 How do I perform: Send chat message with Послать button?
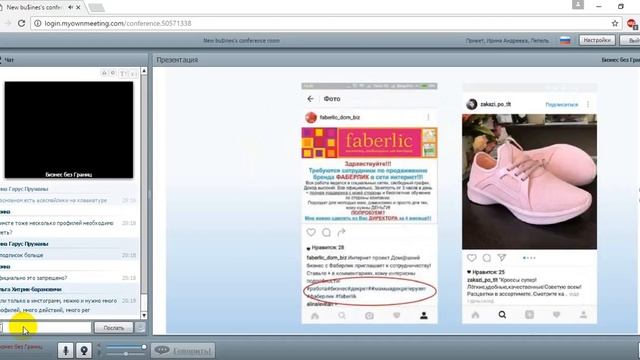click(x=113, y=327)
